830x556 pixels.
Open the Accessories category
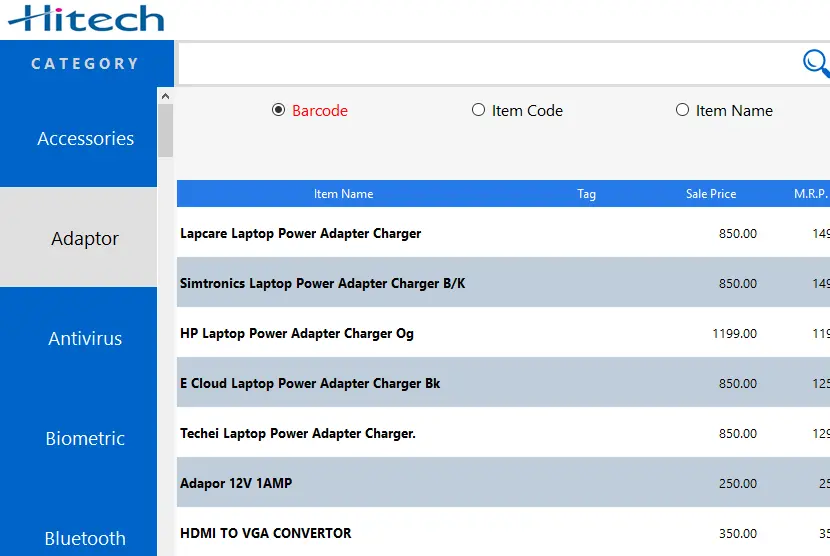click(x=85, y=139)
